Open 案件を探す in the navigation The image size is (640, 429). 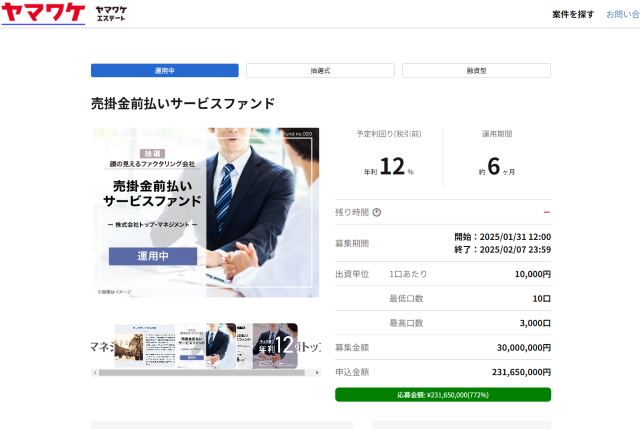click(573, 14)
